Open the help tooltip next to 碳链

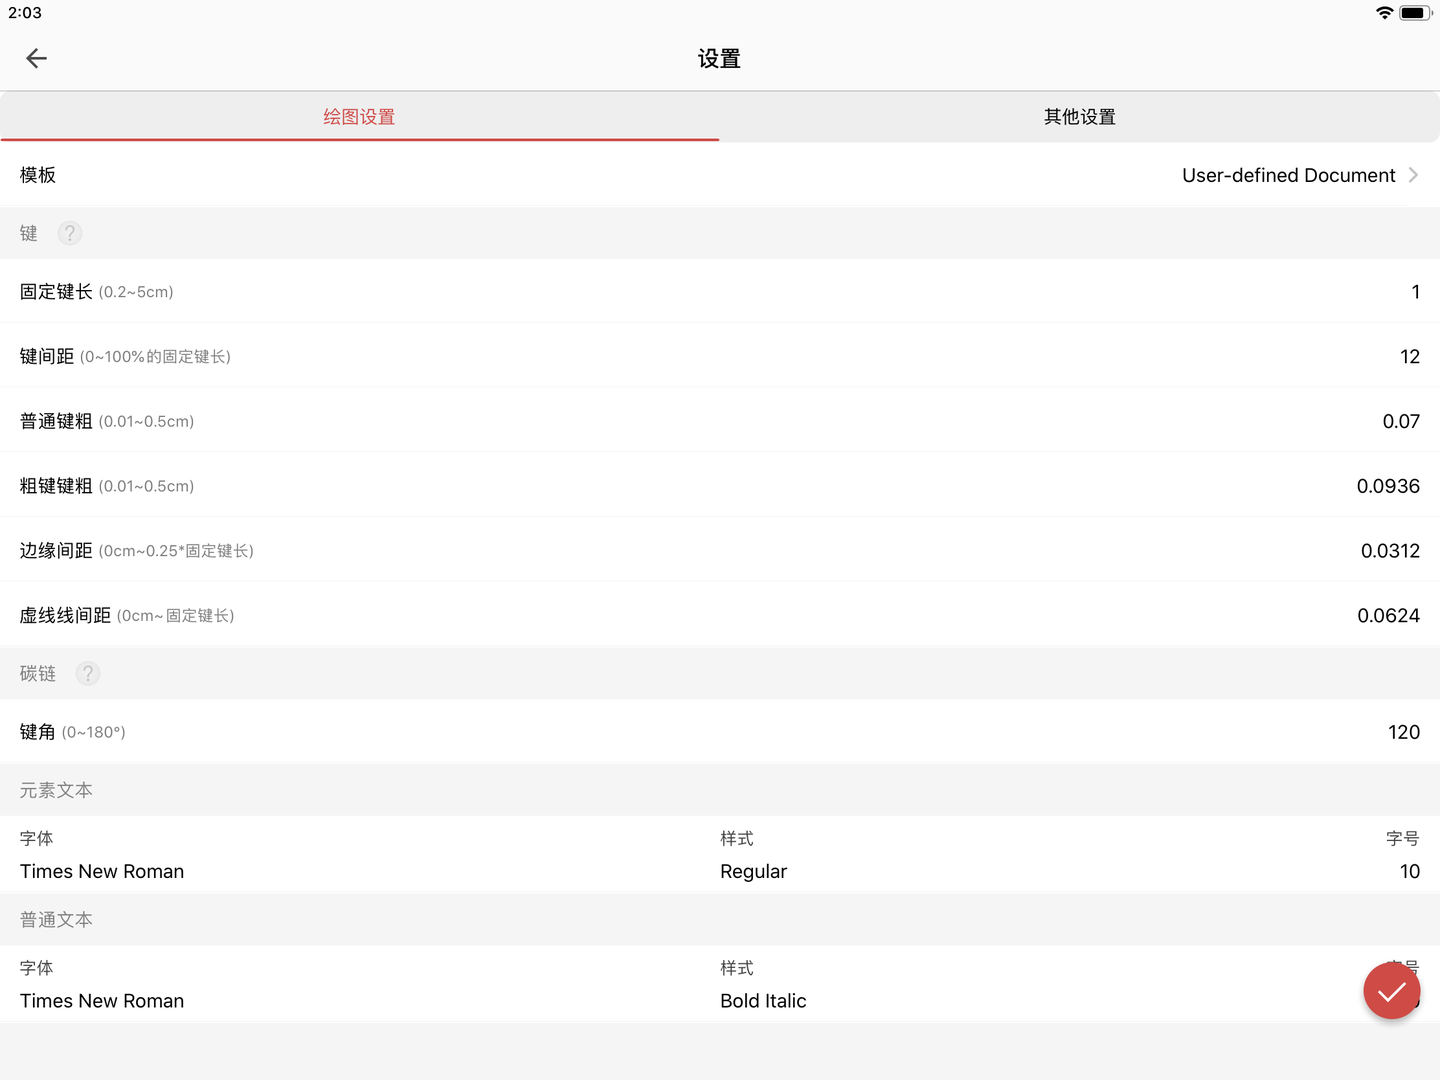[87, 673]
